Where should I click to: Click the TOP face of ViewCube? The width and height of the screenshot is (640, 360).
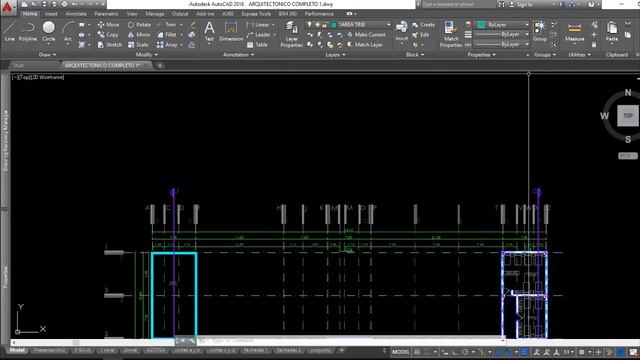coord(628,116)
